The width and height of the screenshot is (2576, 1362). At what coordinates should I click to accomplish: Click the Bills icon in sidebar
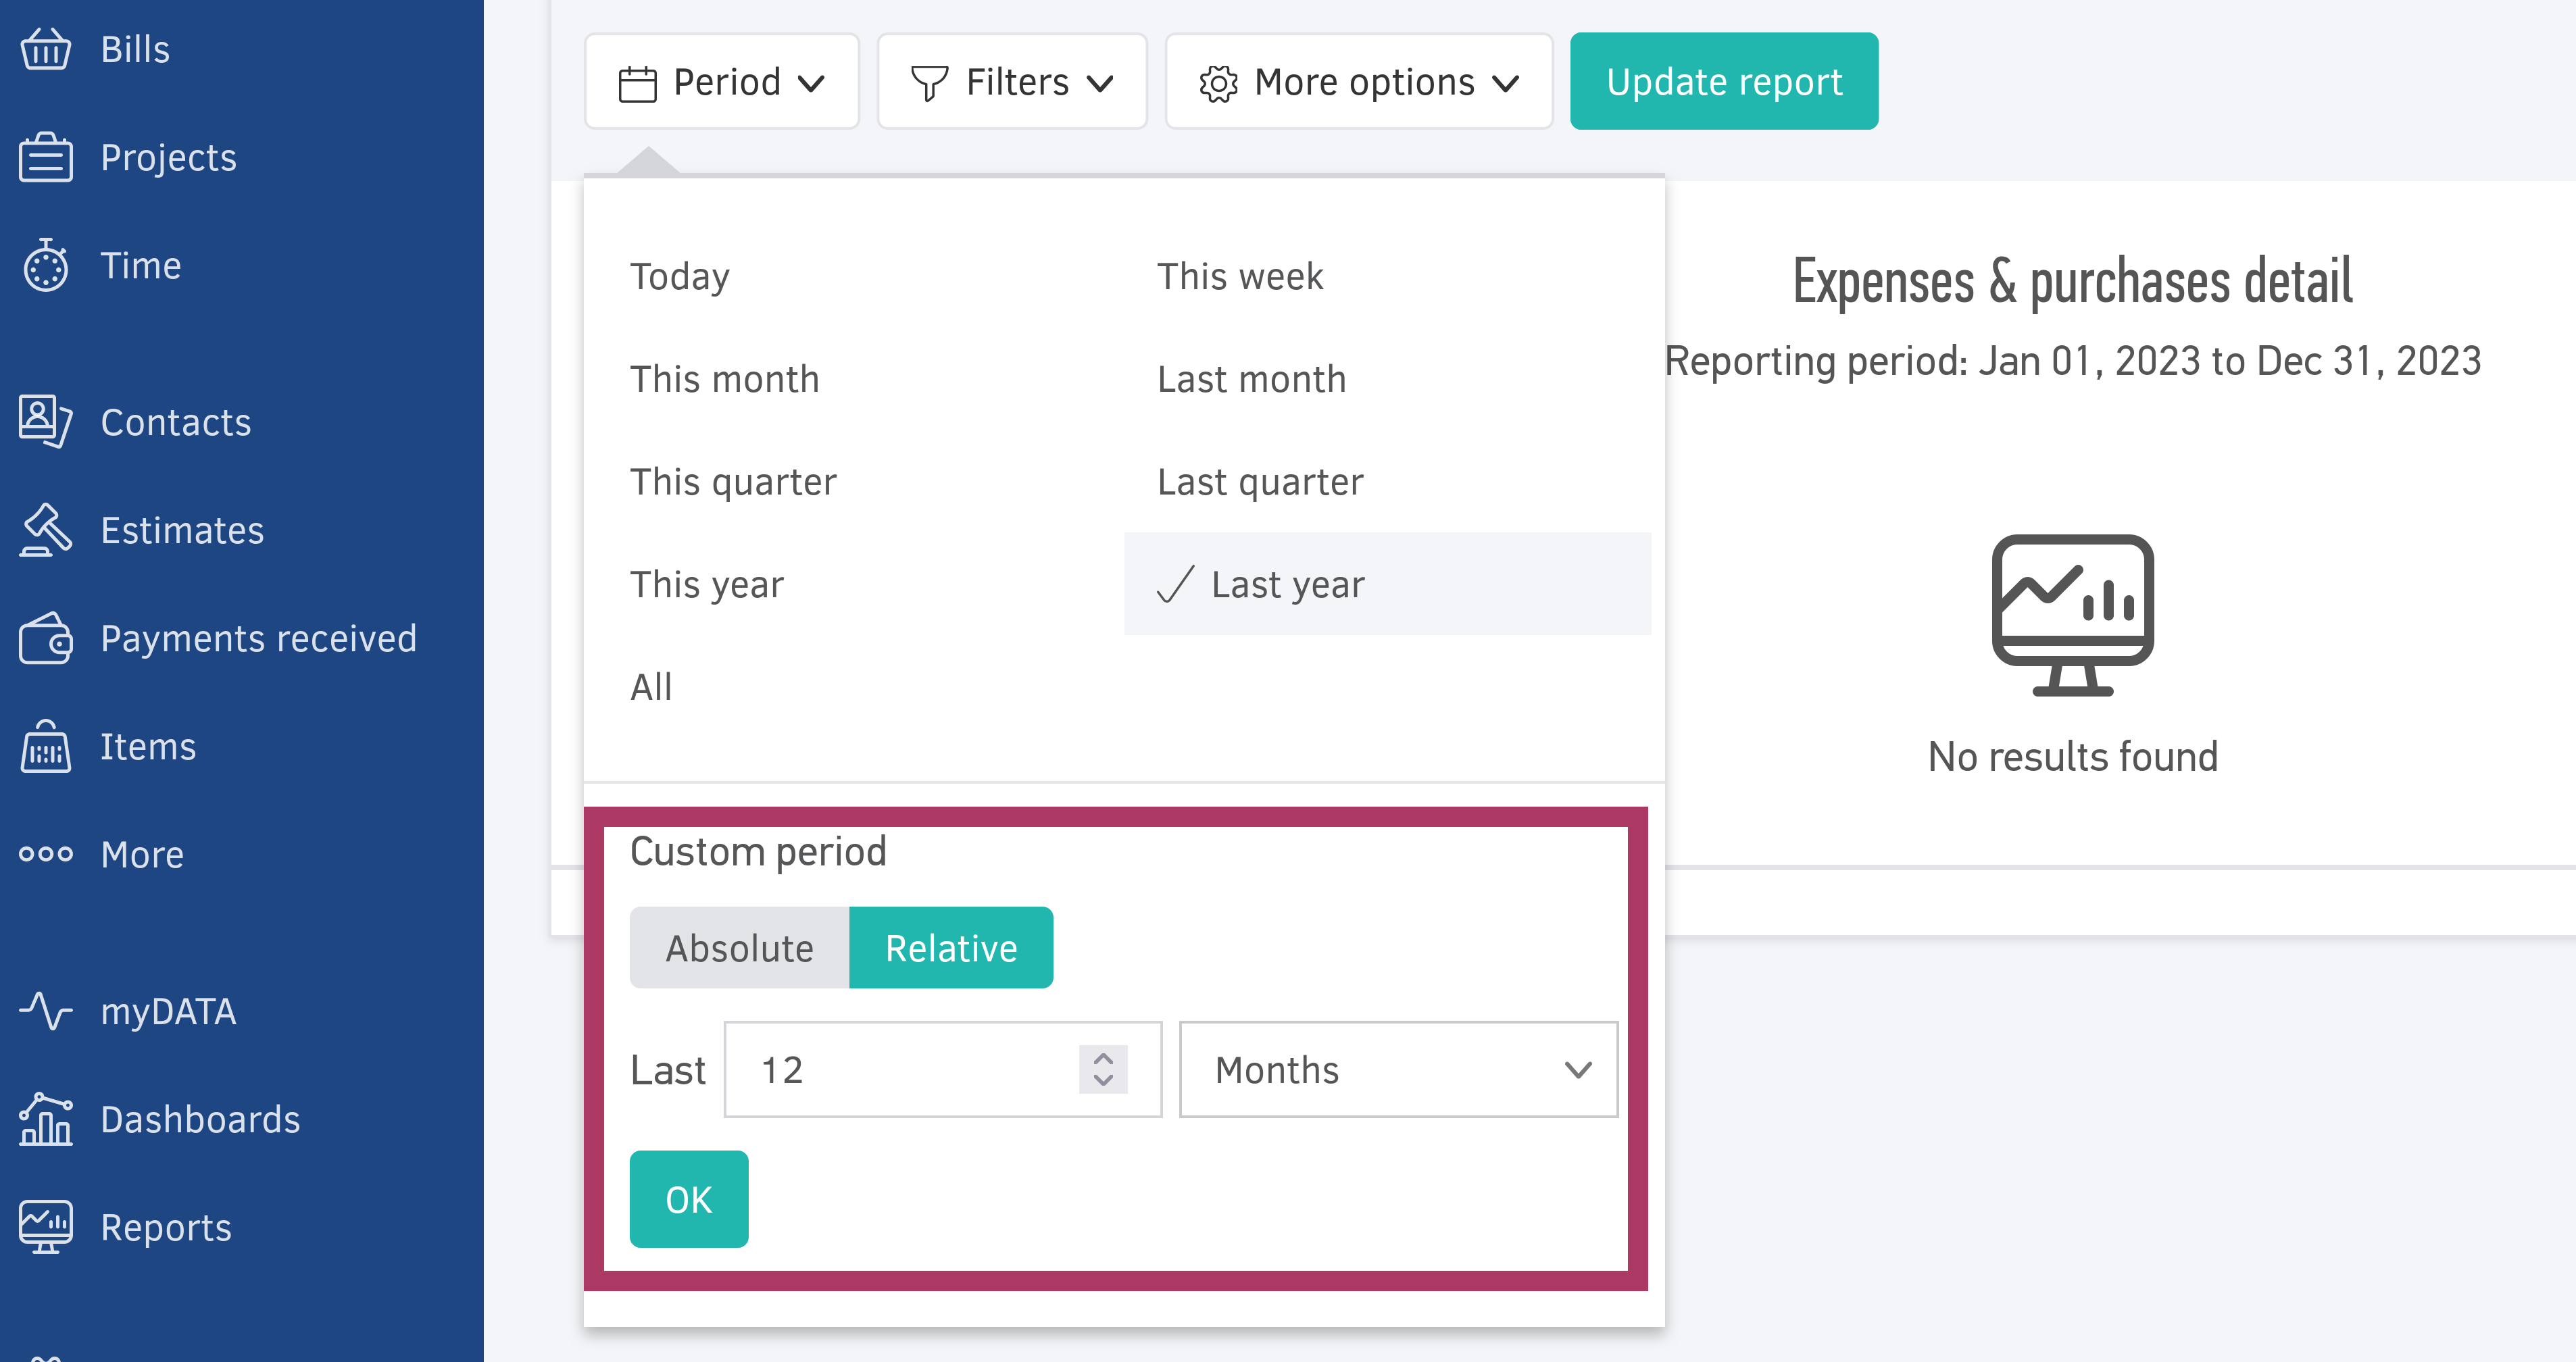[x=46, y=49]
